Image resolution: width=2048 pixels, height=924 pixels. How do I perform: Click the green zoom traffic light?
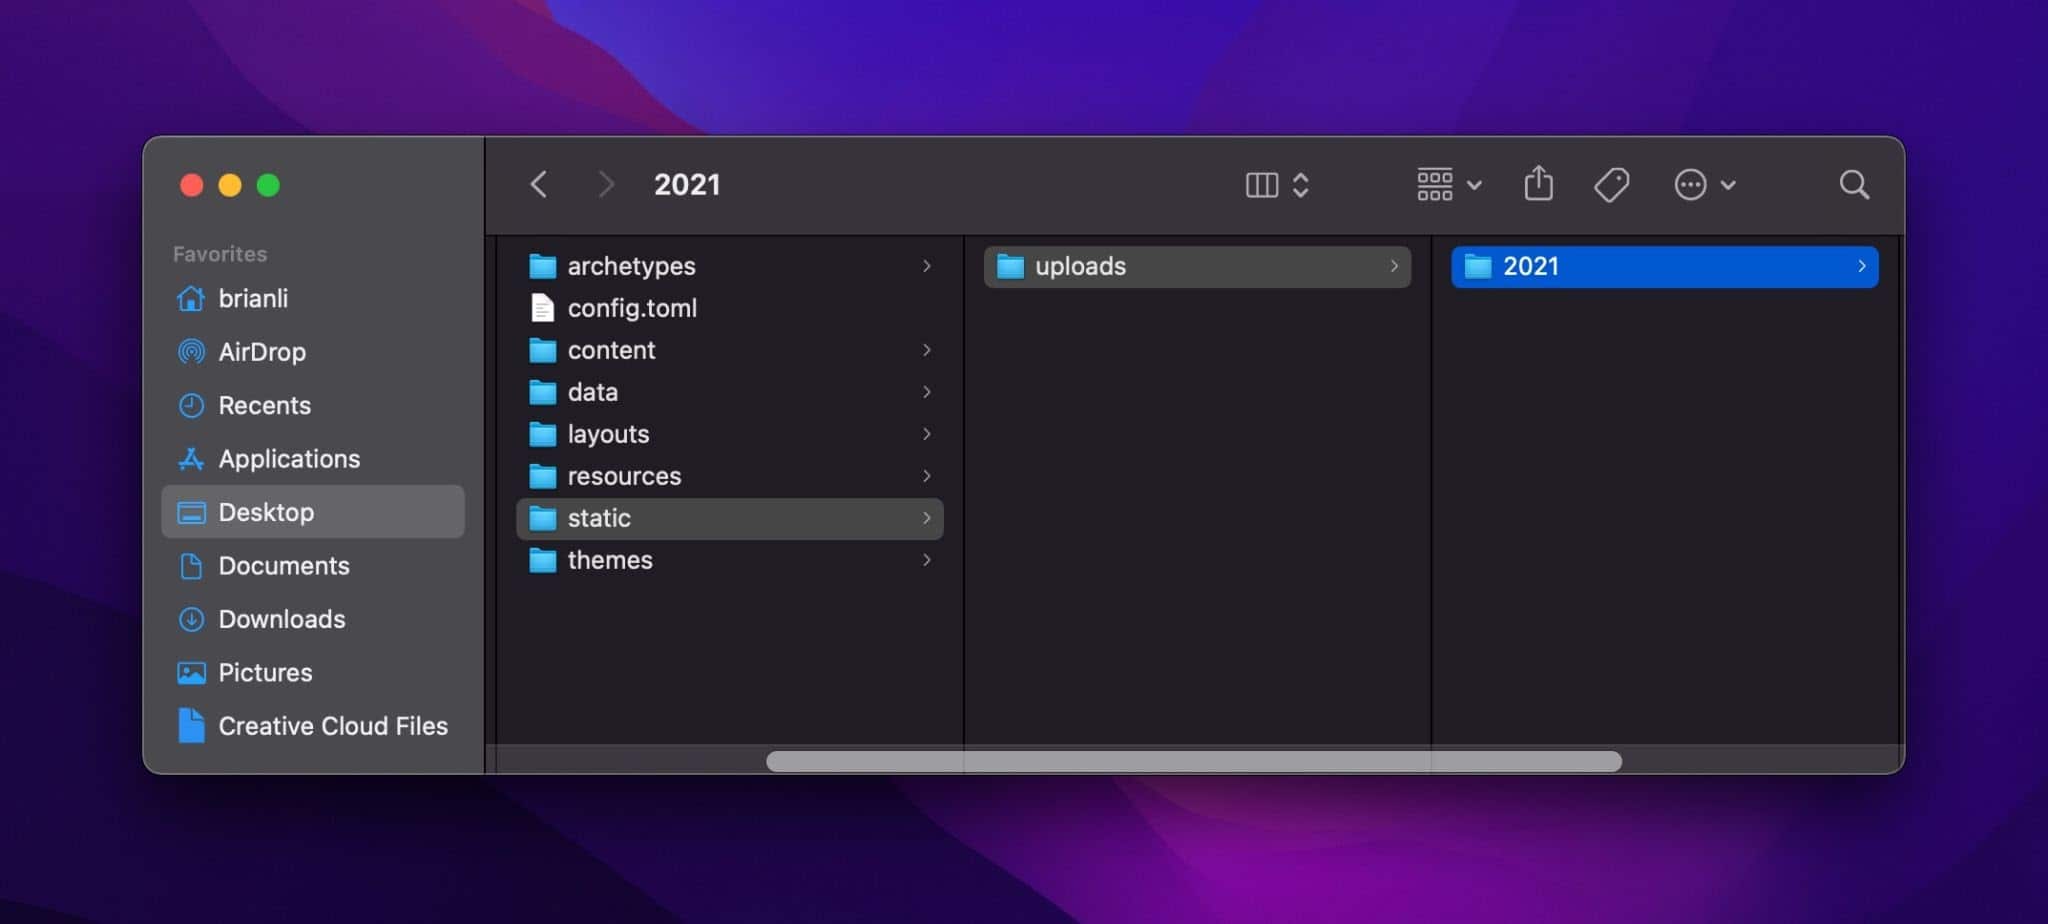[267, 185]
